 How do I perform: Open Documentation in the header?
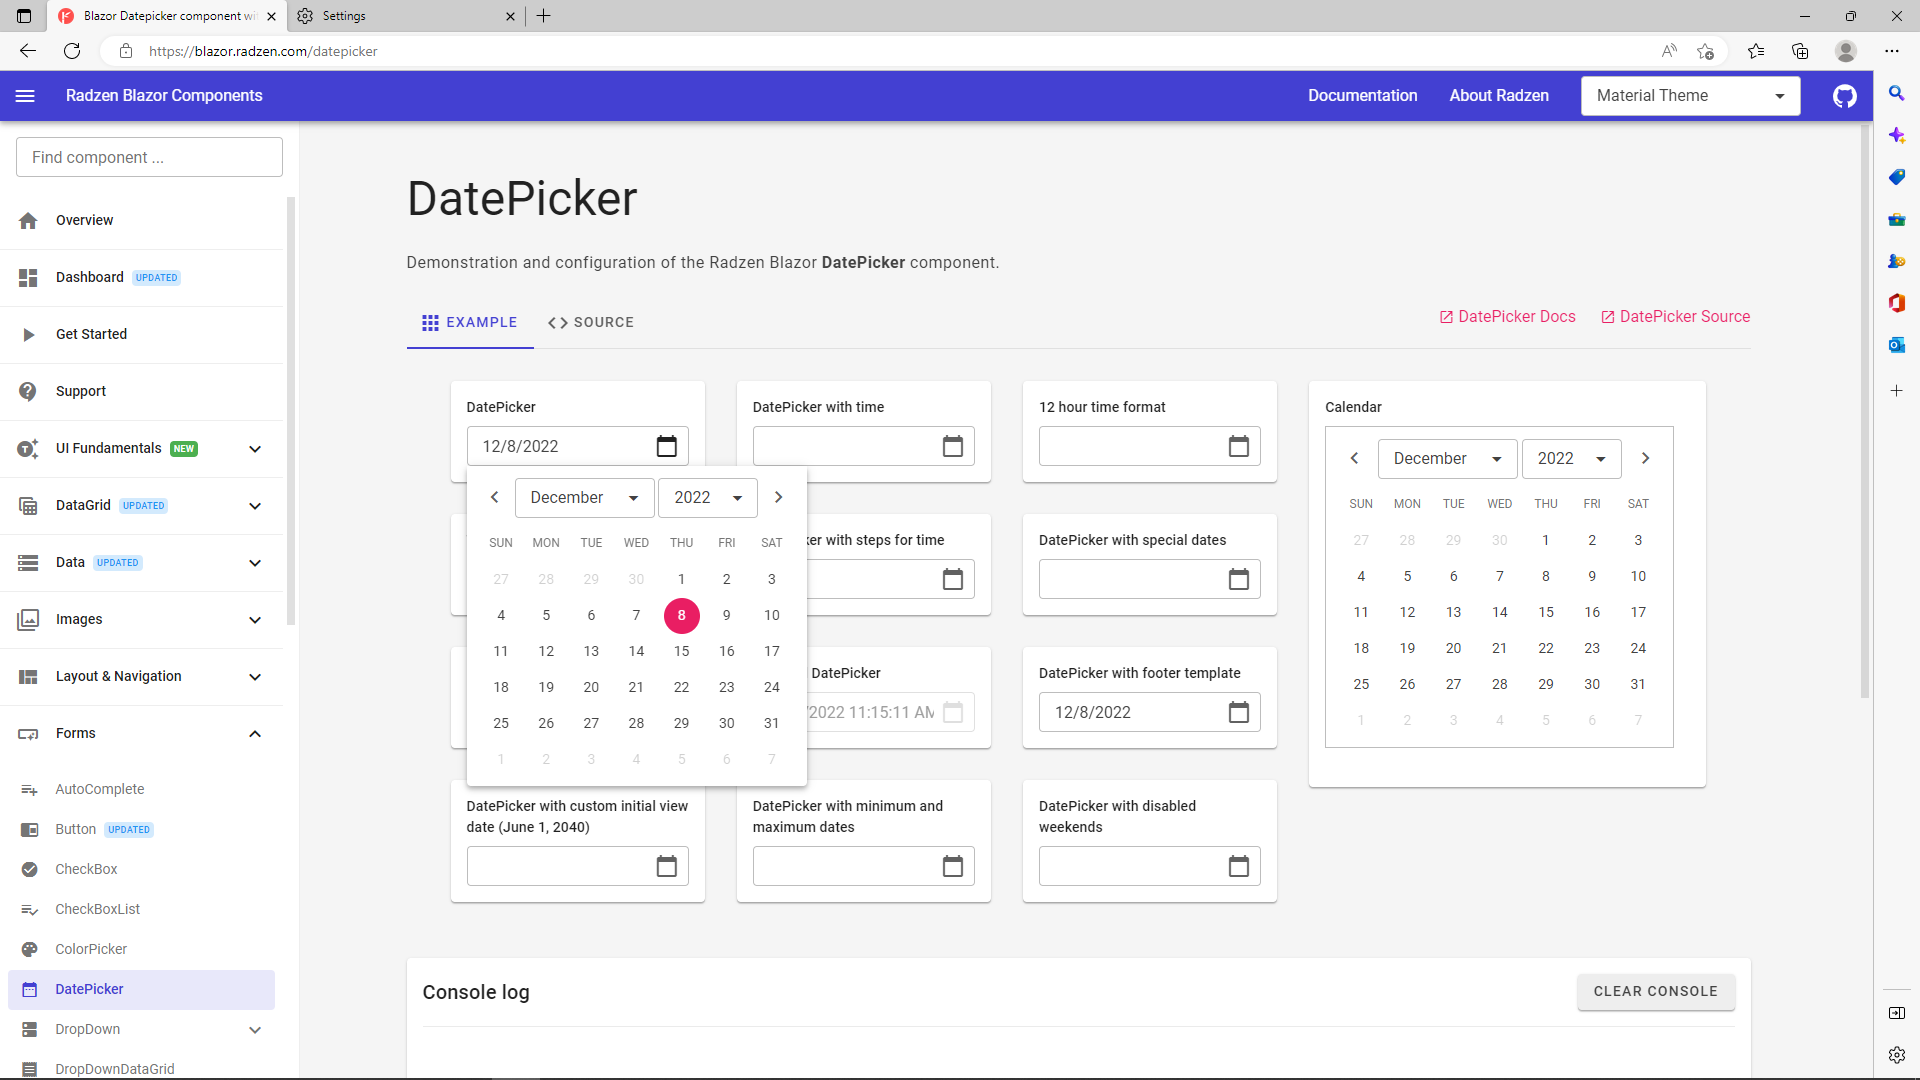(x=1362, y=96)
